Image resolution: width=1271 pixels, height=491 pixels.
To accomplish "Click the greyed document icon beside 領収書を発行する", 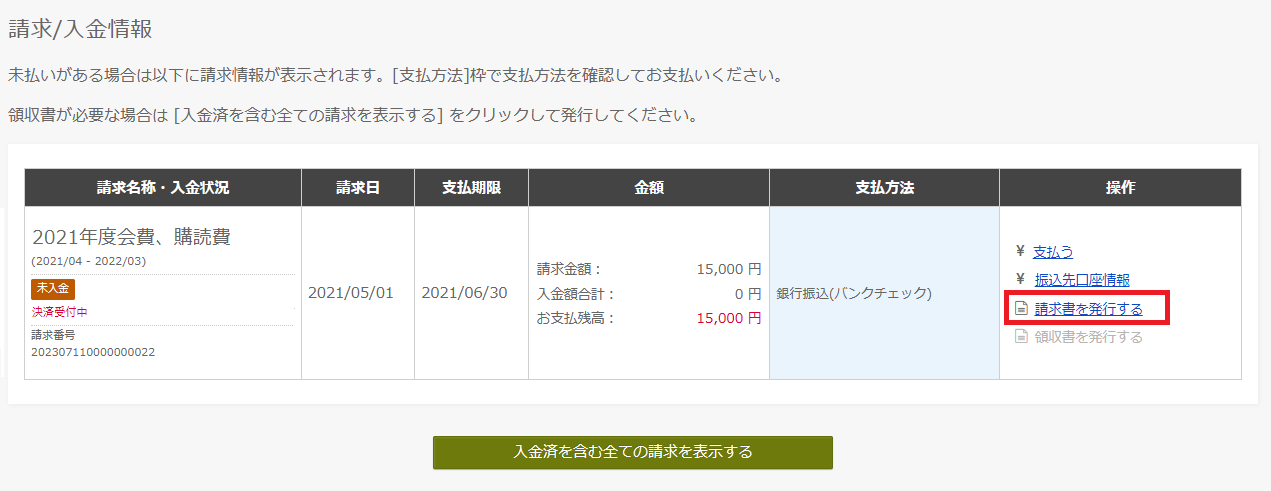I will pyautogui.click(x=1021, y=337).
